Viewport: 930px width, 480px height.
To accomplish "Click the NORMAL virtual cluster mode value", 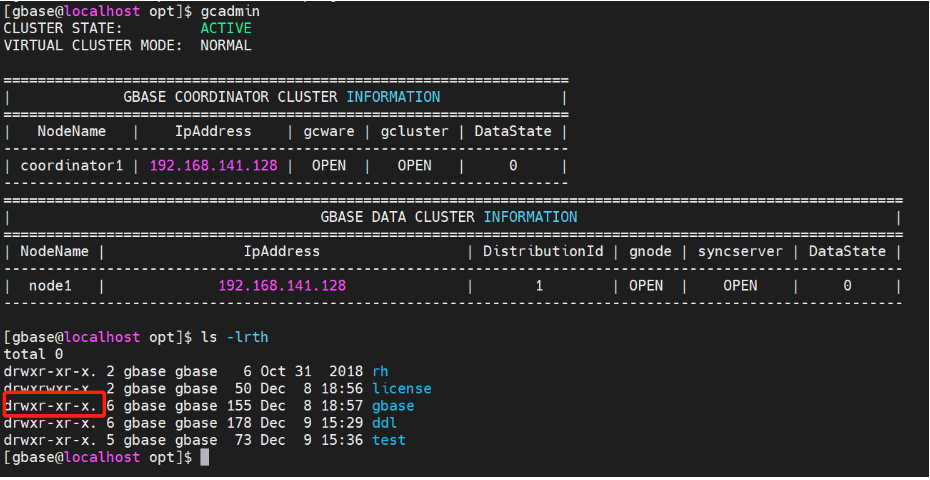I will click(x=226, y=45).
